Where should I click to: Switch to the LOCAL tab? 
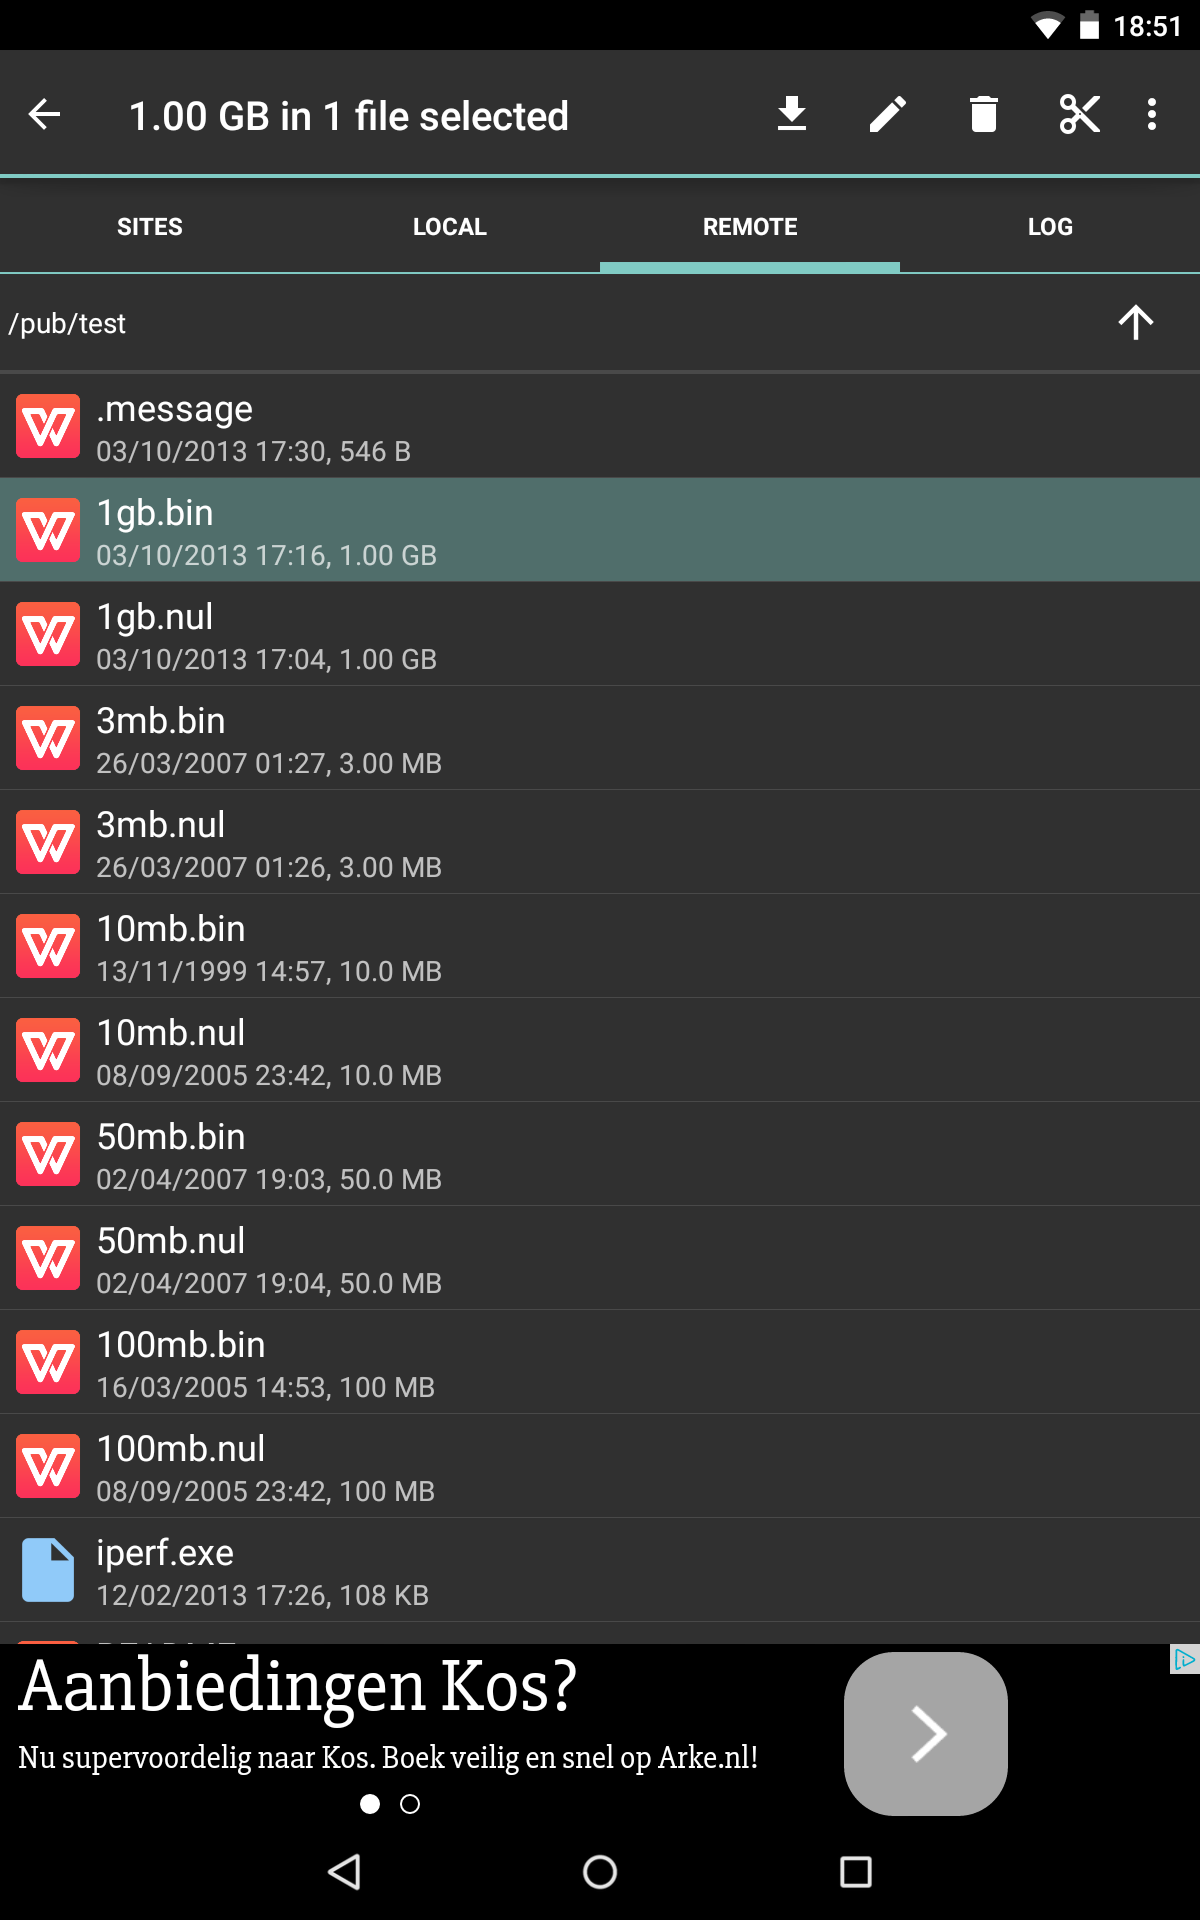(x=450, y=227)
